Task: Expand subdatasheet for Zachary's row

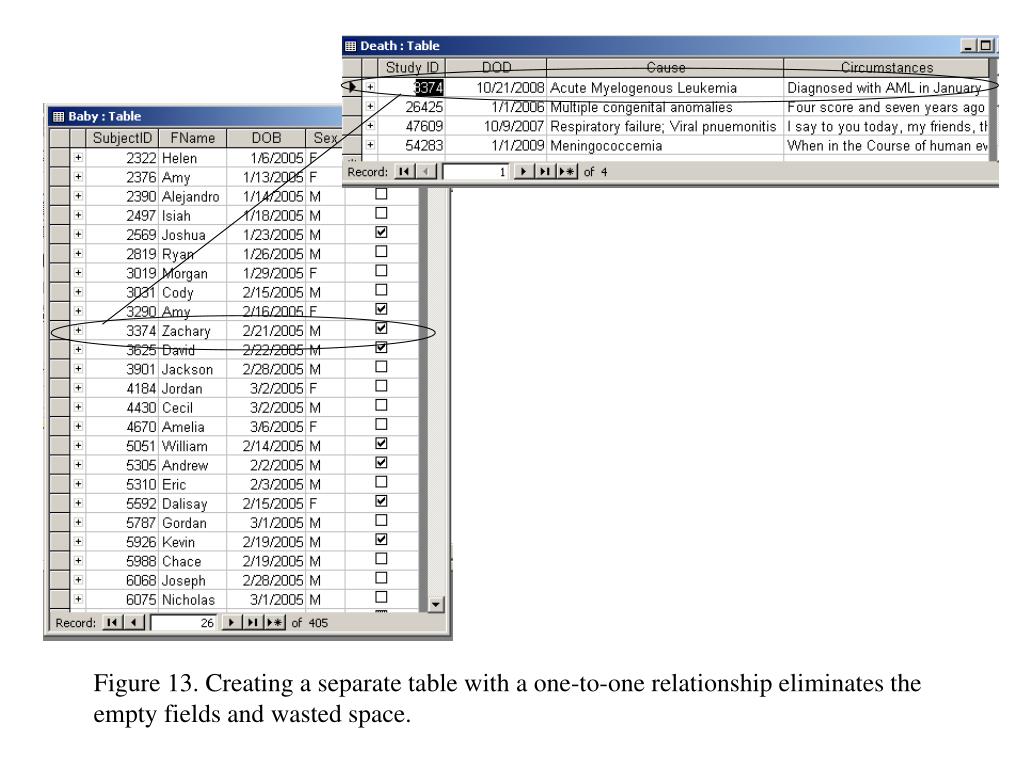Action: click(78, 330)
